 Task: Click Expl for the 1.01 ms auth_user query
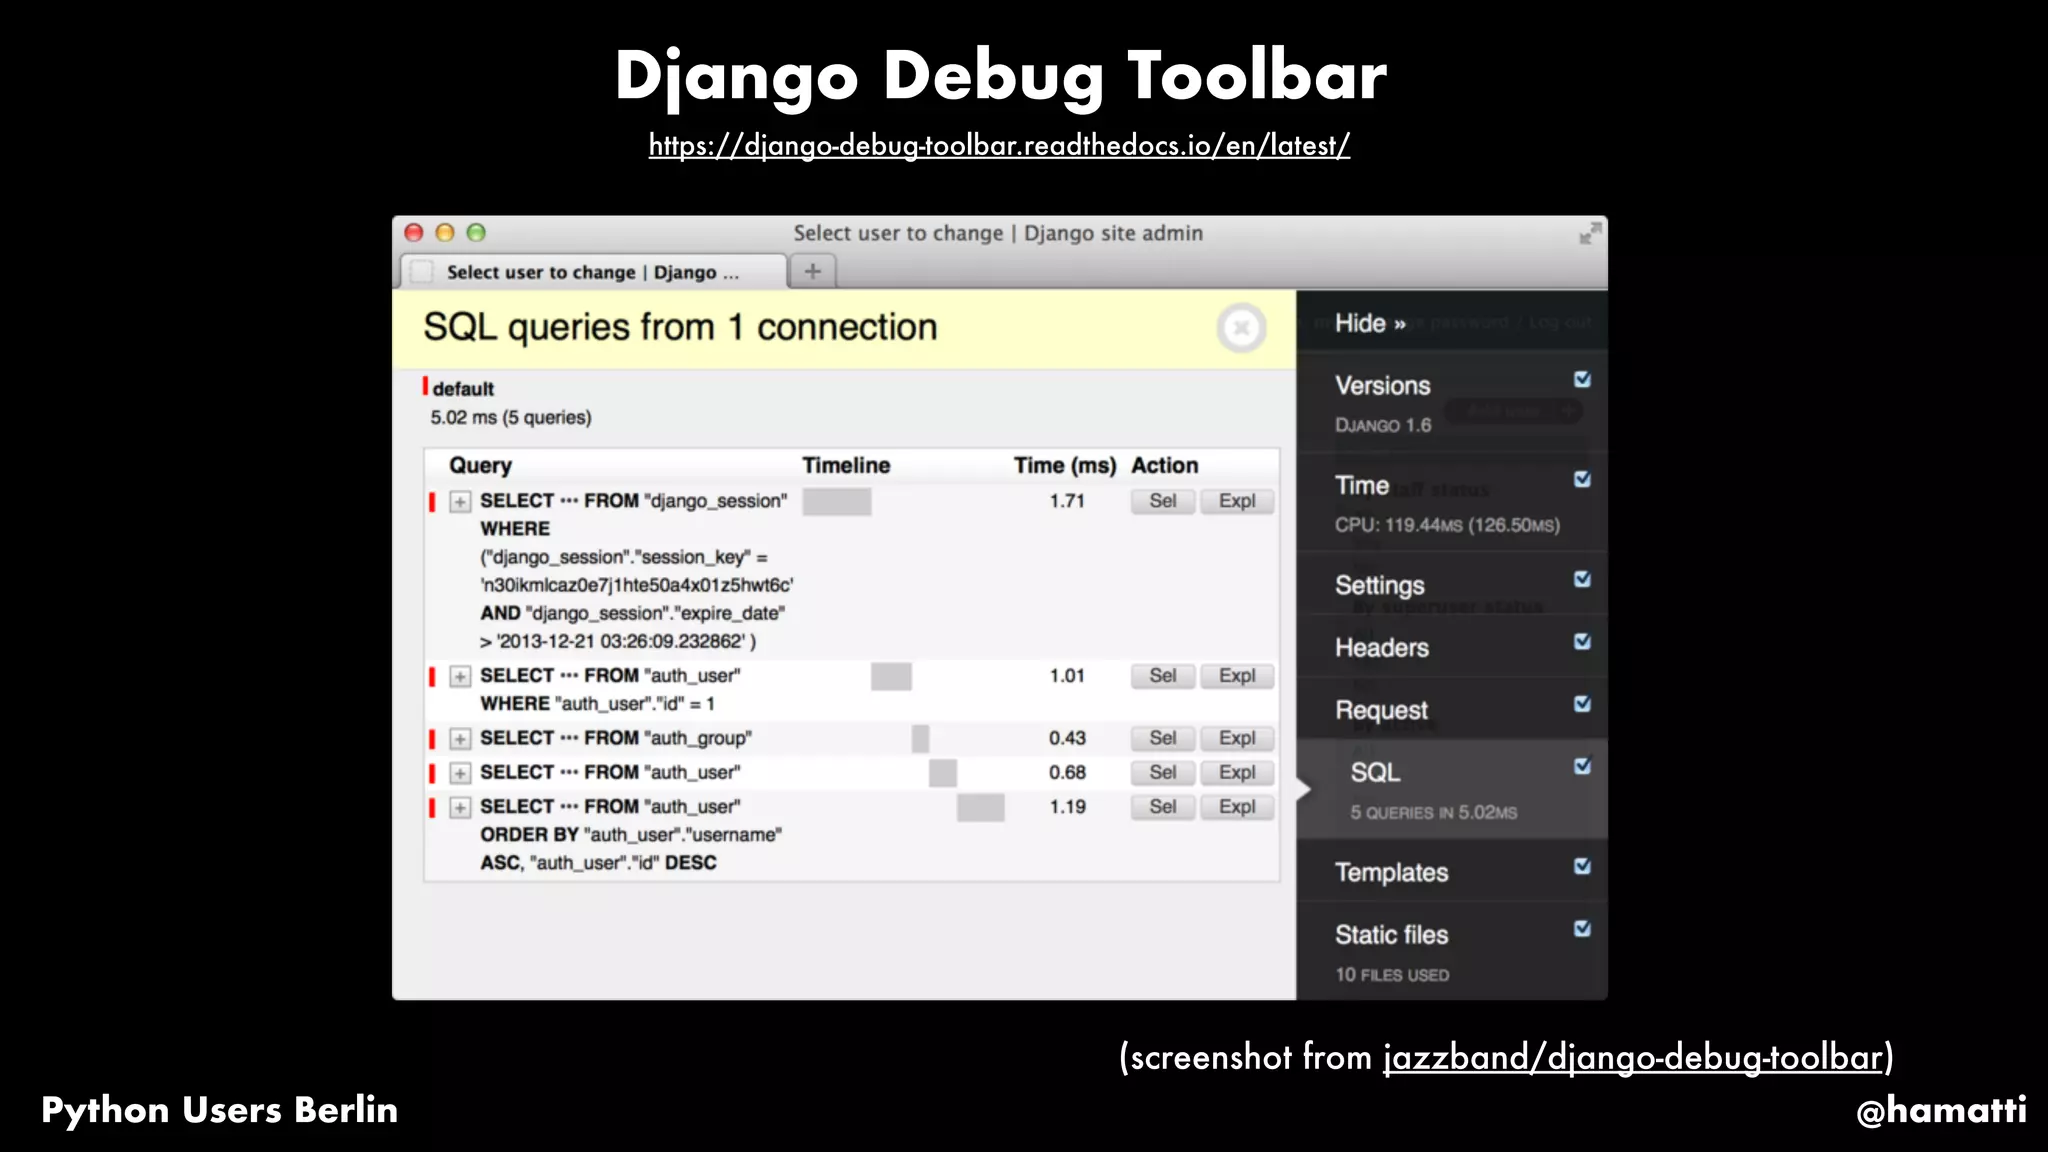point(1237,676)
